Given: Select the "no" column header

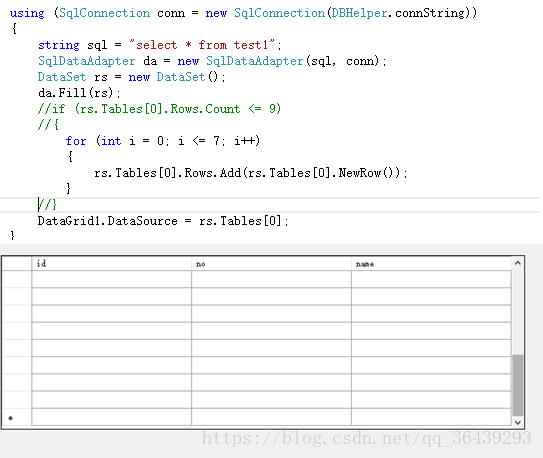Looking at the screenshot, I should click(x=271, y=264).
